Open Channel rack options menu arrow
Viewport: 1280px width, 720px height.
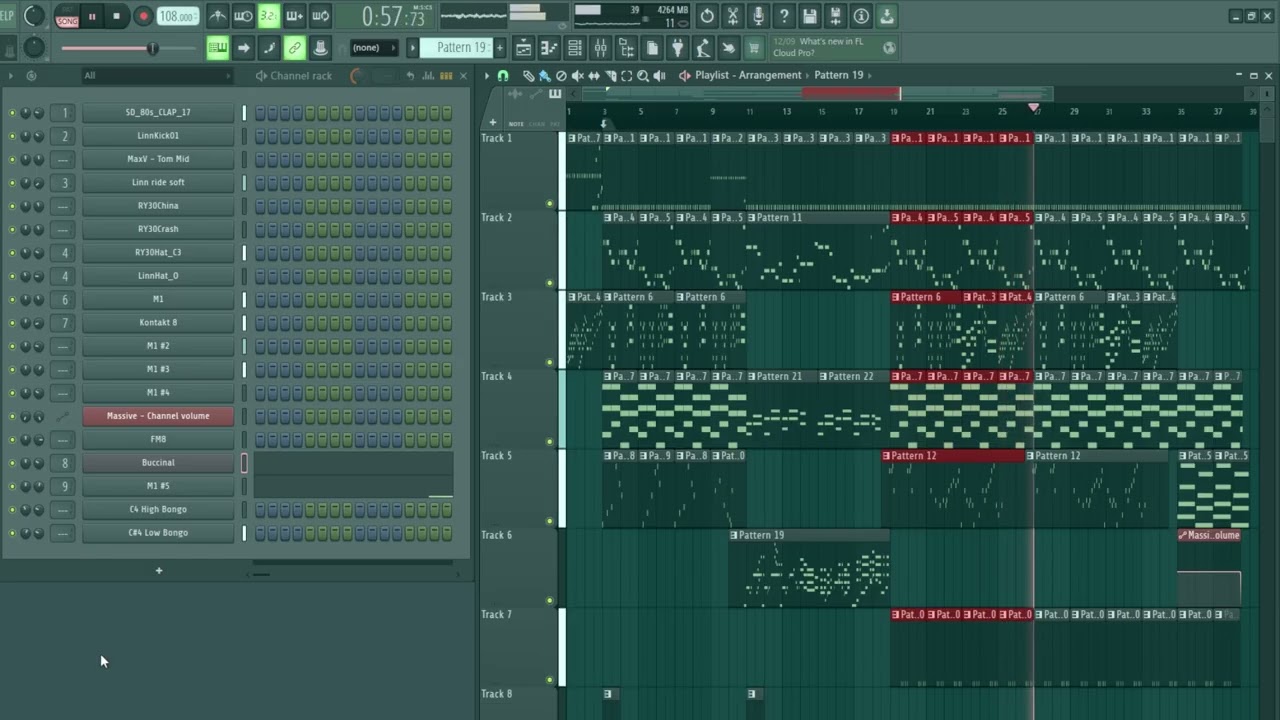pos(10,76)
